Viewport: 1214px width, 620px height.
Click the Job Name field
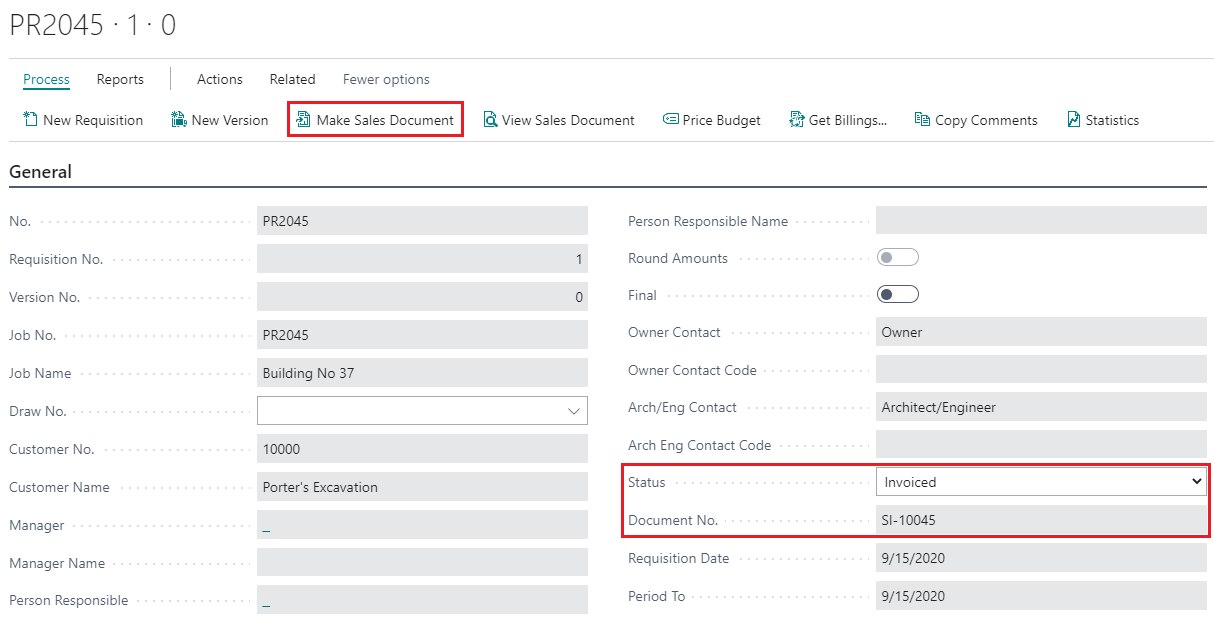[x=421, y=373]
